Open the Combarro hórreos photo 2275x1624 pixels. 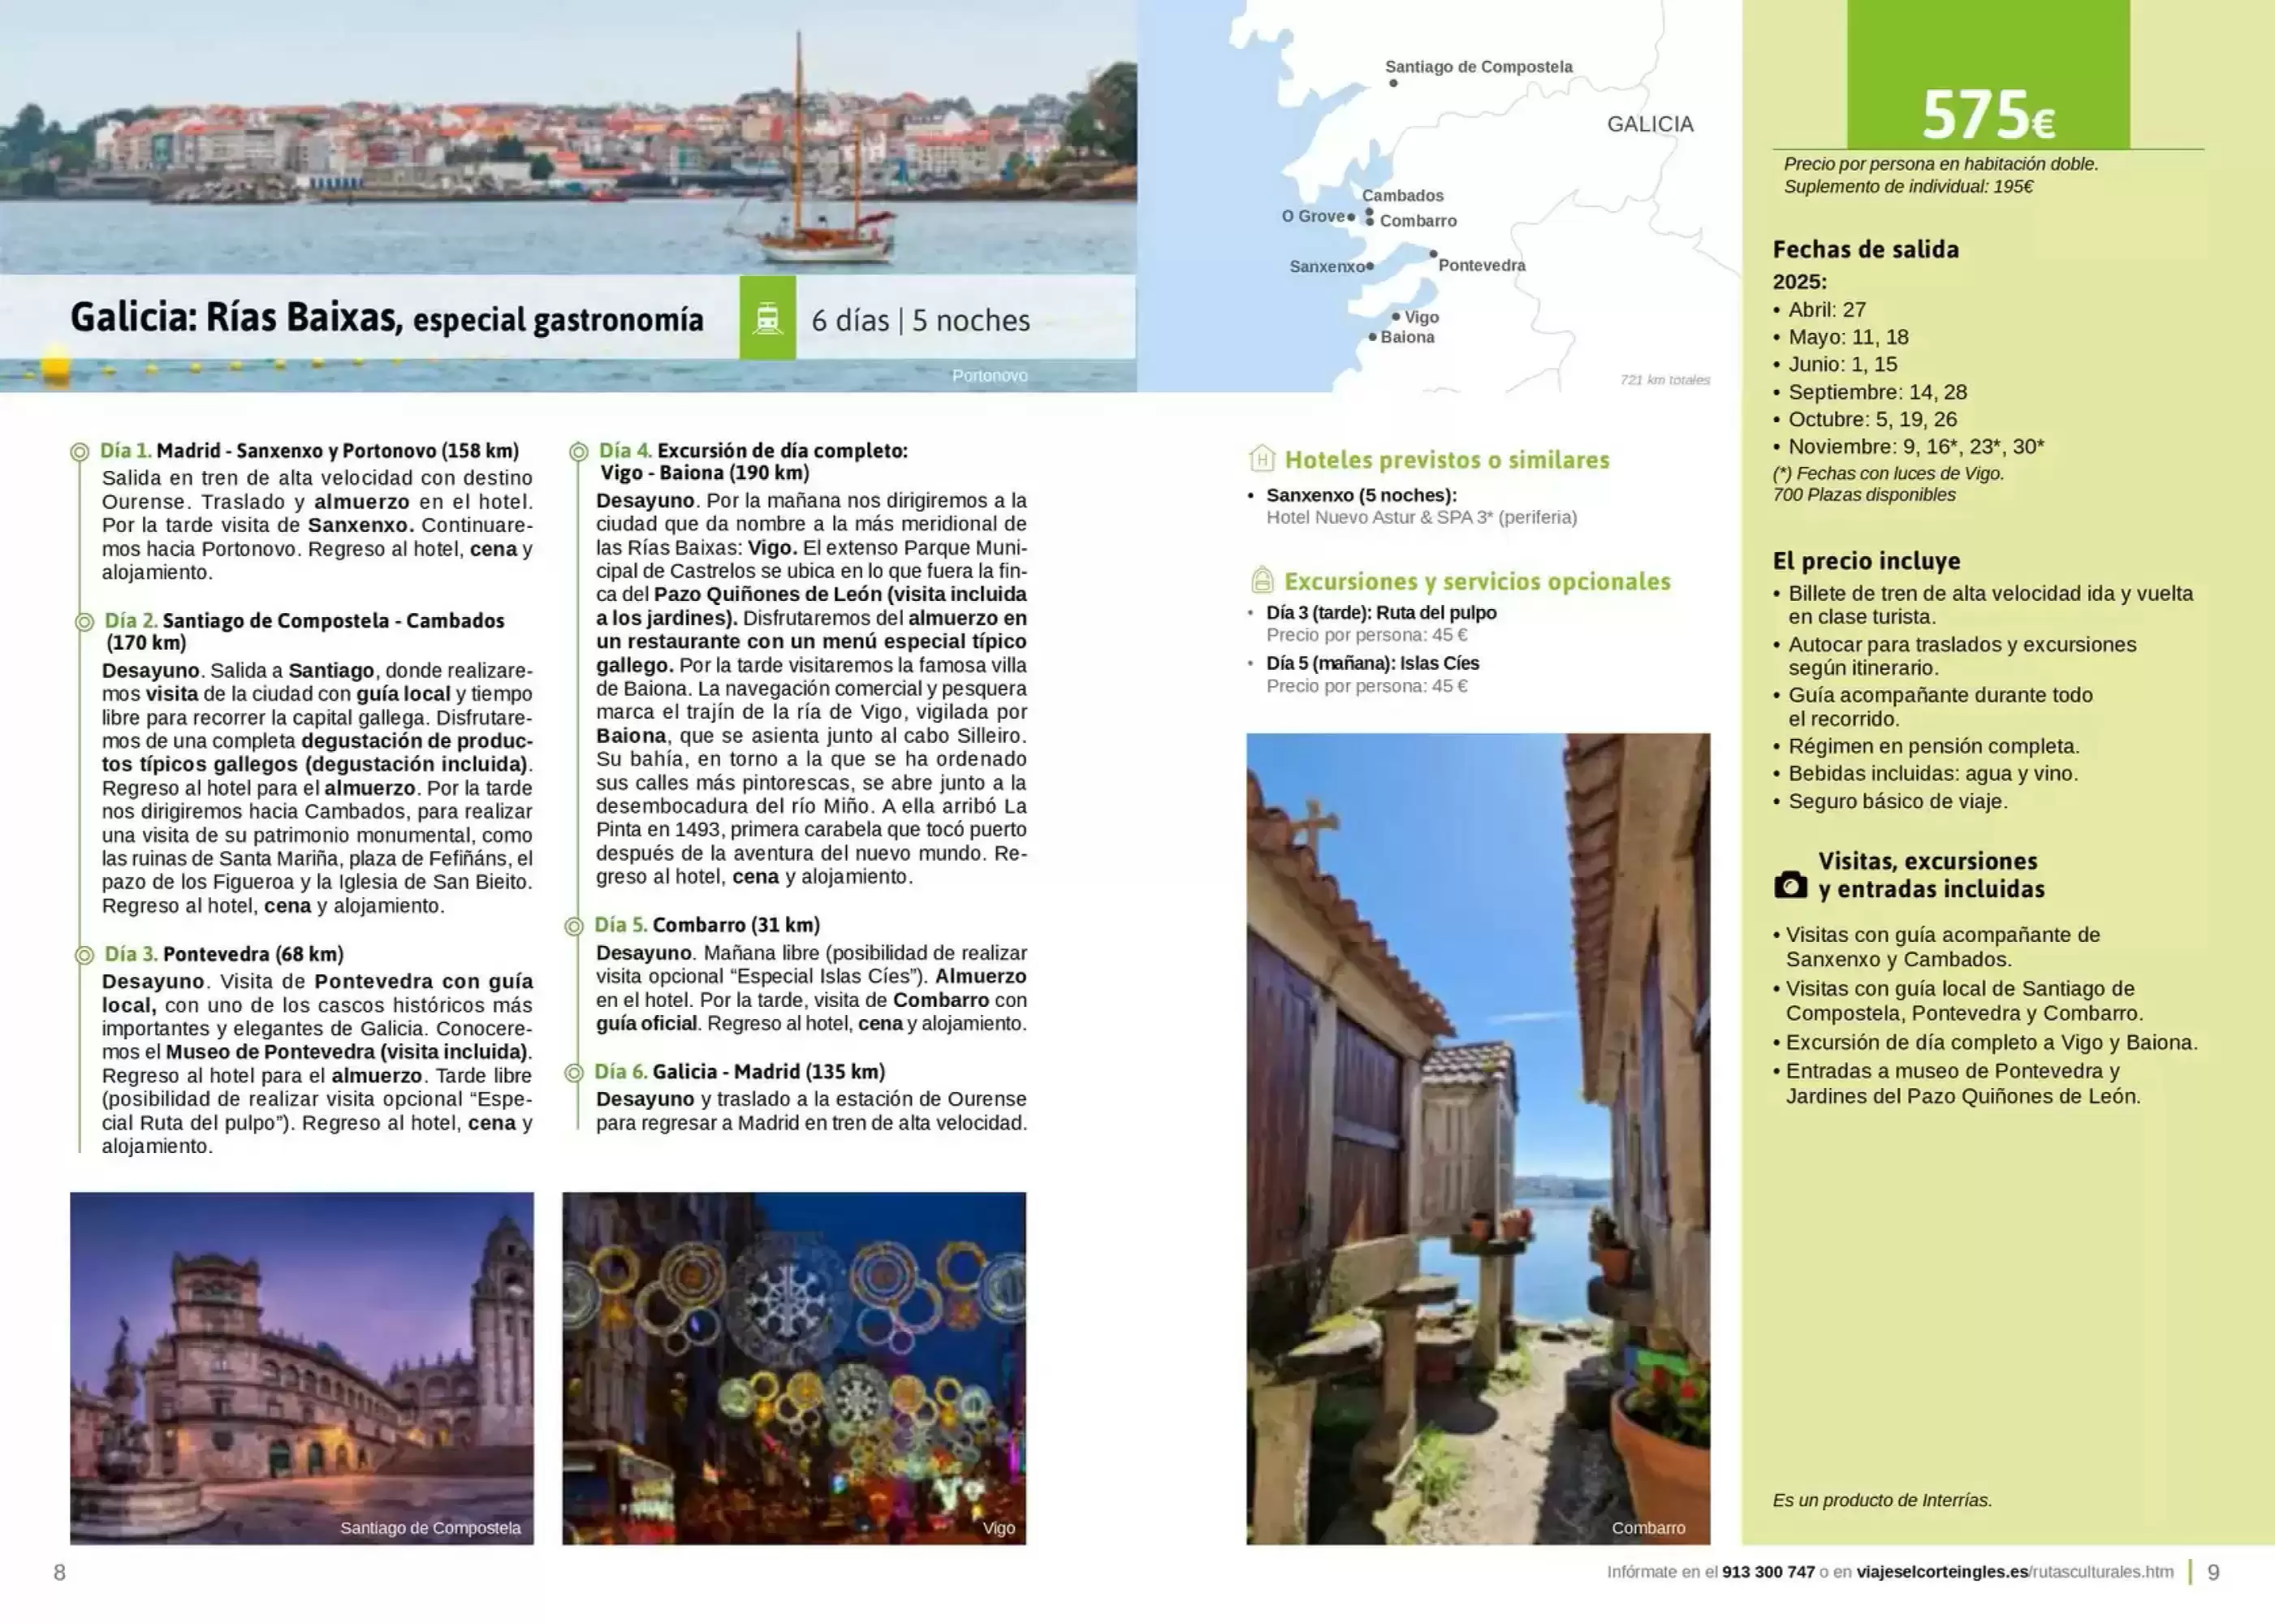(x=1478, y=1139)
